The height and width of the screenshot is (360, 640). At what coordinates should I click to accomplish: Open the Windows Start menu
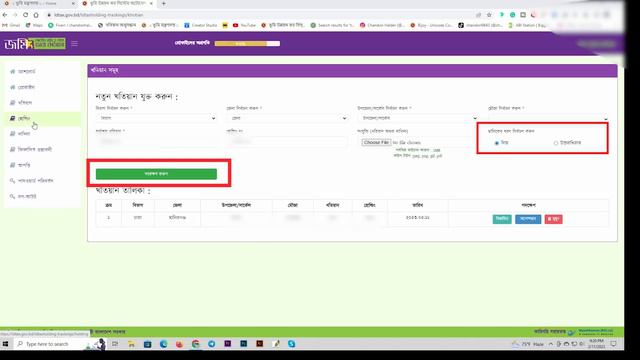pyautogui.click(x=5, y=344)
